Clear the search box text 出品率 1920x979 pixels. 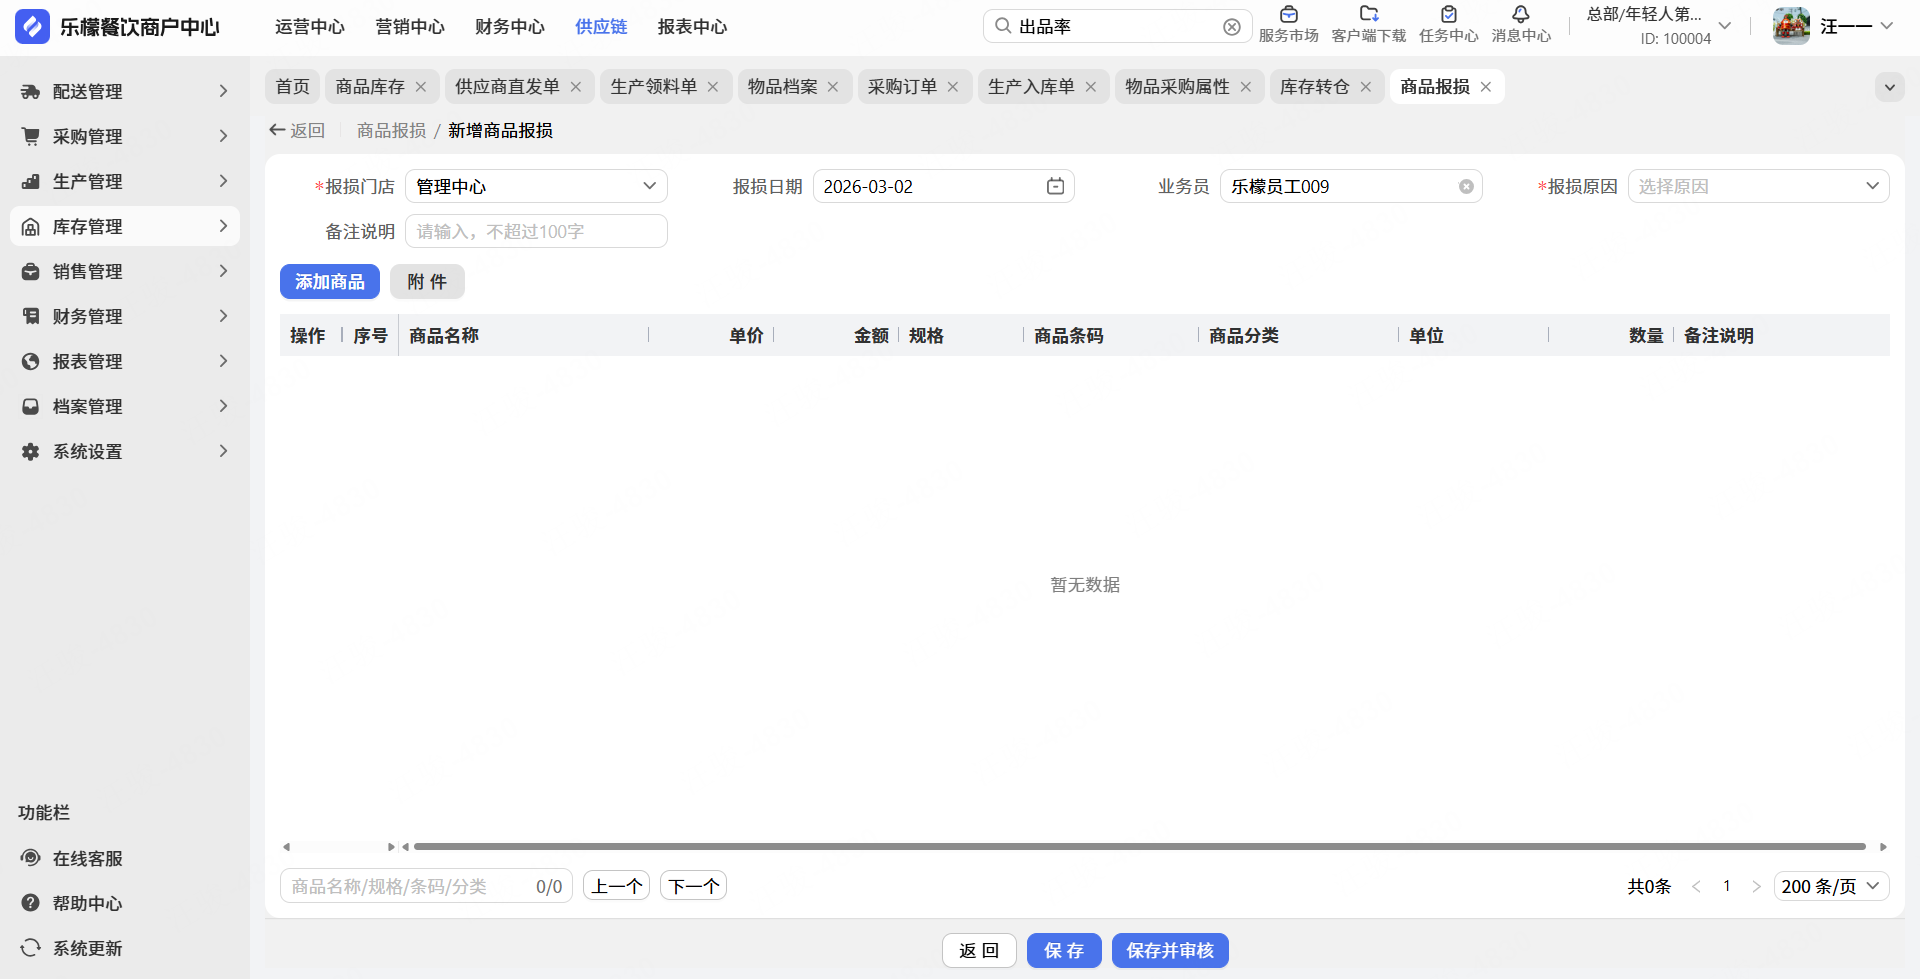[1232, 27]
